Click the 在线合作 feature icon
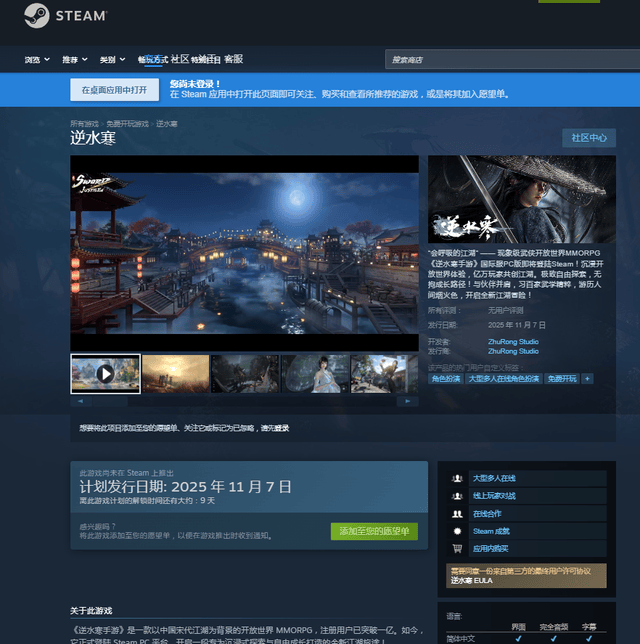640x644 pixels. (457, 514)
